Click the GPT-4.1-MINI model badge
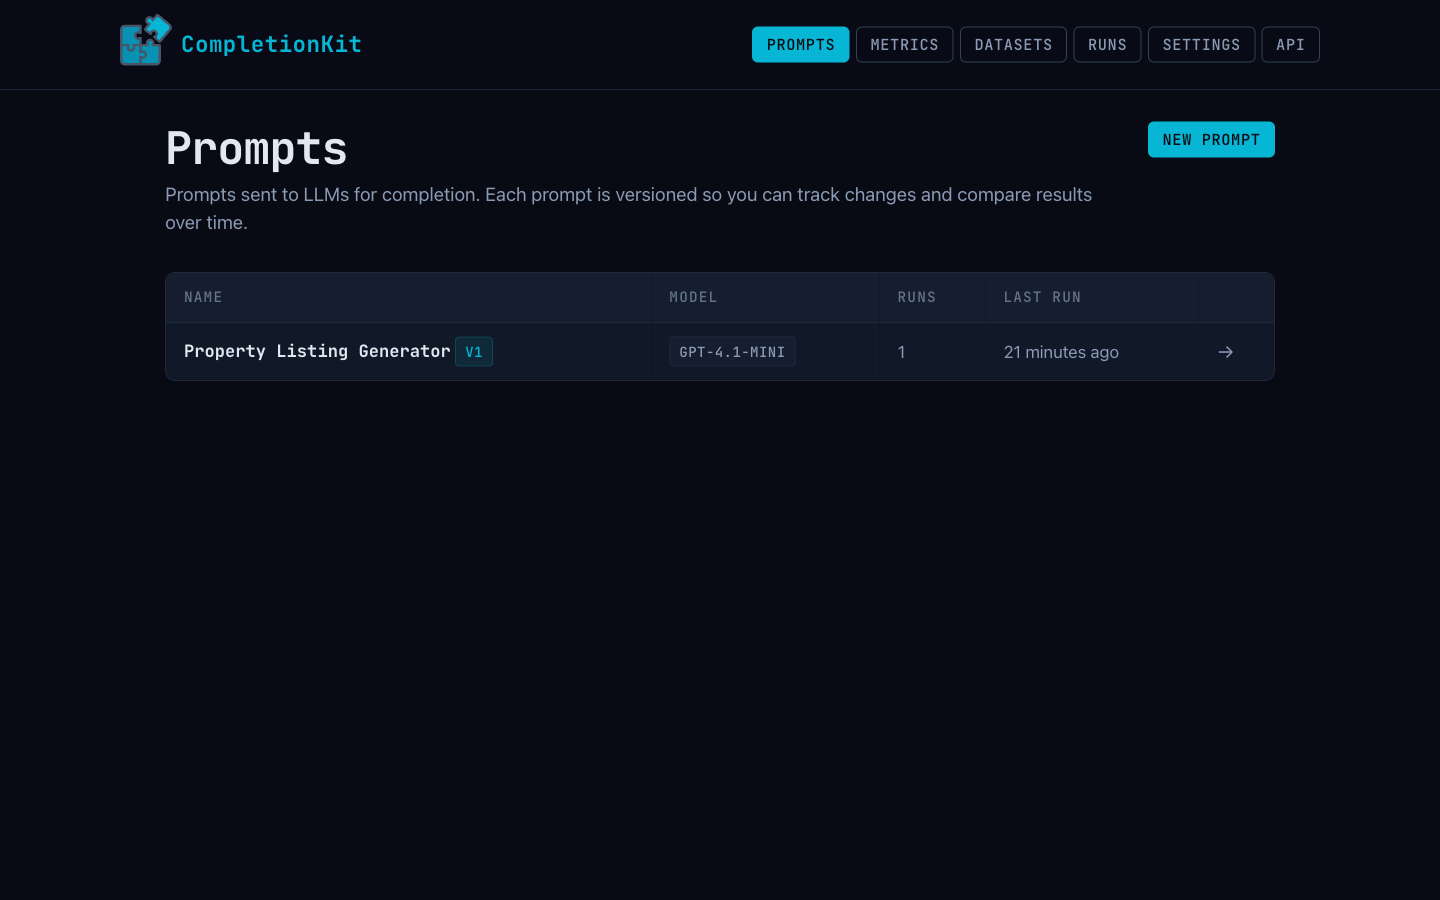This screenshot has width=1440, height=900. tap(732, 352)
